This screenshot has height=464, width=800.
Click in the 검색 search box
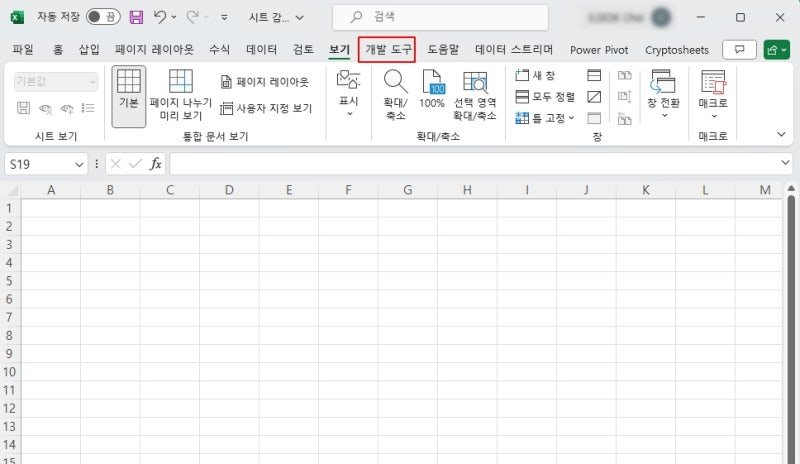441,17
